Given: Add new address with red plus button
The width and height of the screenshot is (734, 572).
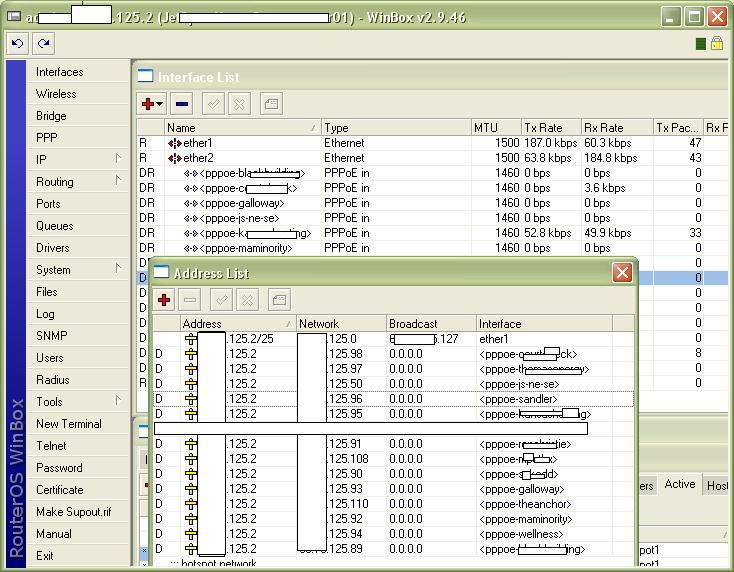Looking at the screenshot, I should [164, 300].
